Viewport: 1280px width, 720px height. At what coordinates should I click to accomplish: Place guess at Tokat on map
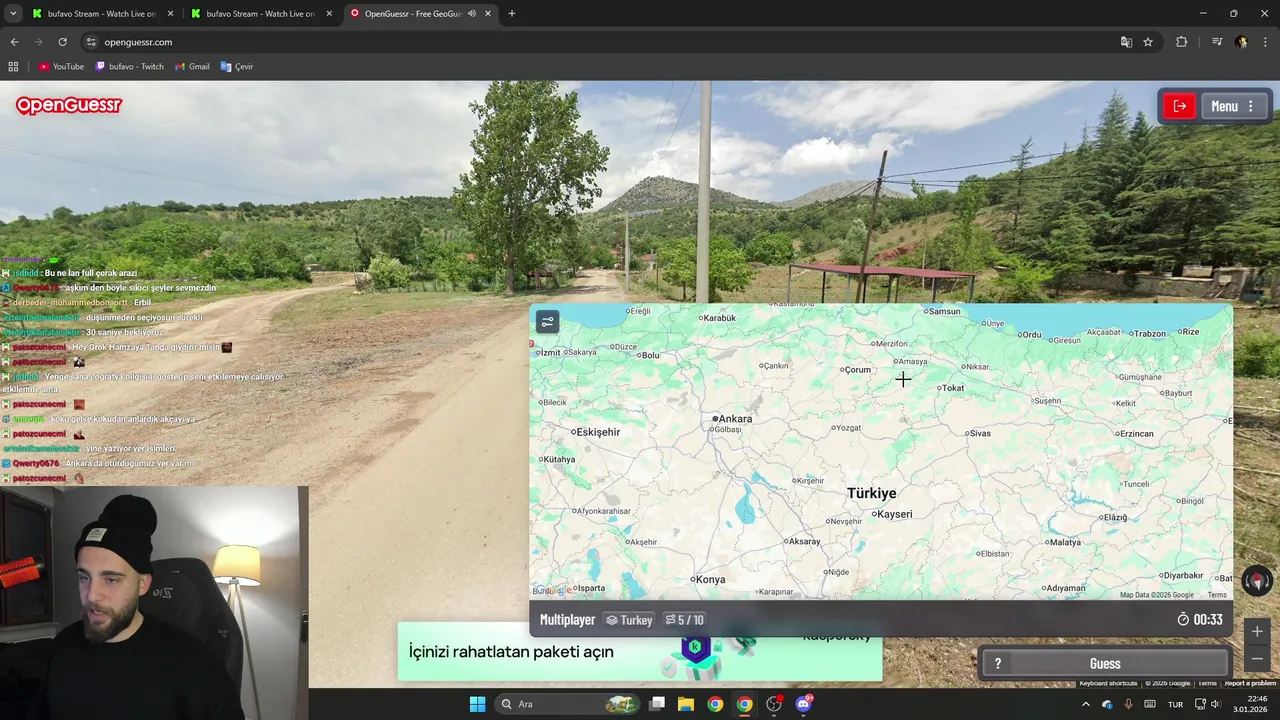coord(951,388)
